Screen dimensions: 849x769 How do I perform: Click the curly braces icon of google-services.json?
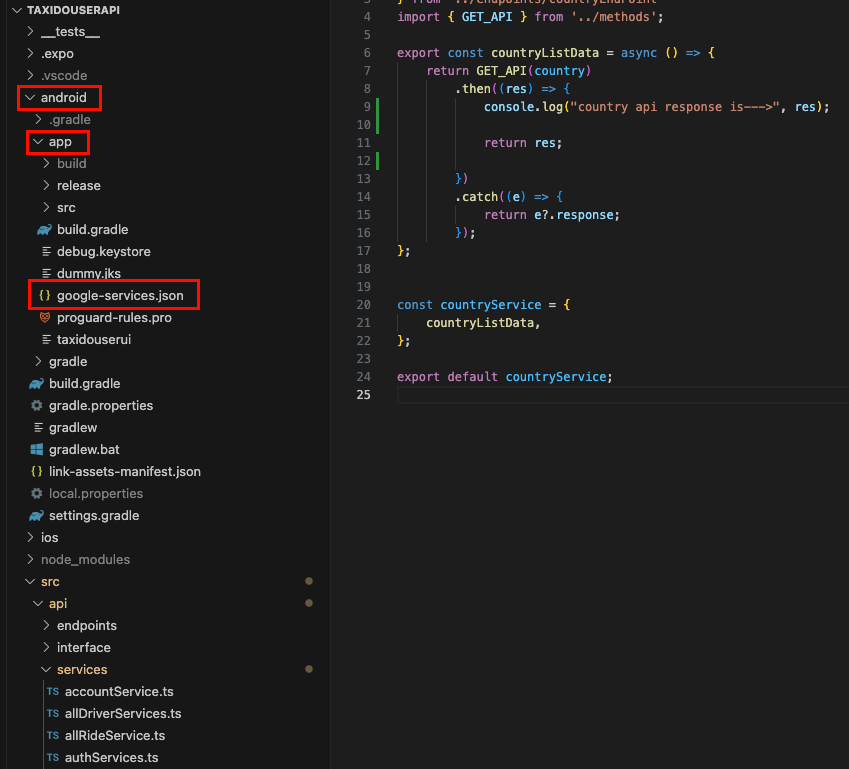45,296
